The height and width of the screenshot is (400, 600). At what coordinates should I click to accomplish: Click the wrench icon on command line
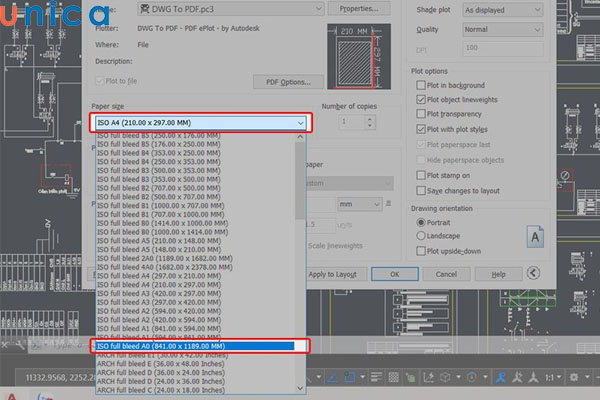click(20, 346)
